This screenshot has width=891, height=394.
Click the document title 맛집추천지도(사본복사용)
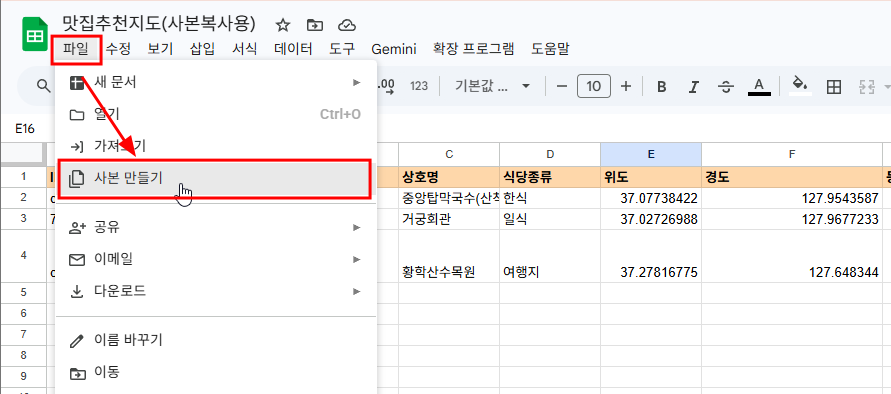pos(160,24)
